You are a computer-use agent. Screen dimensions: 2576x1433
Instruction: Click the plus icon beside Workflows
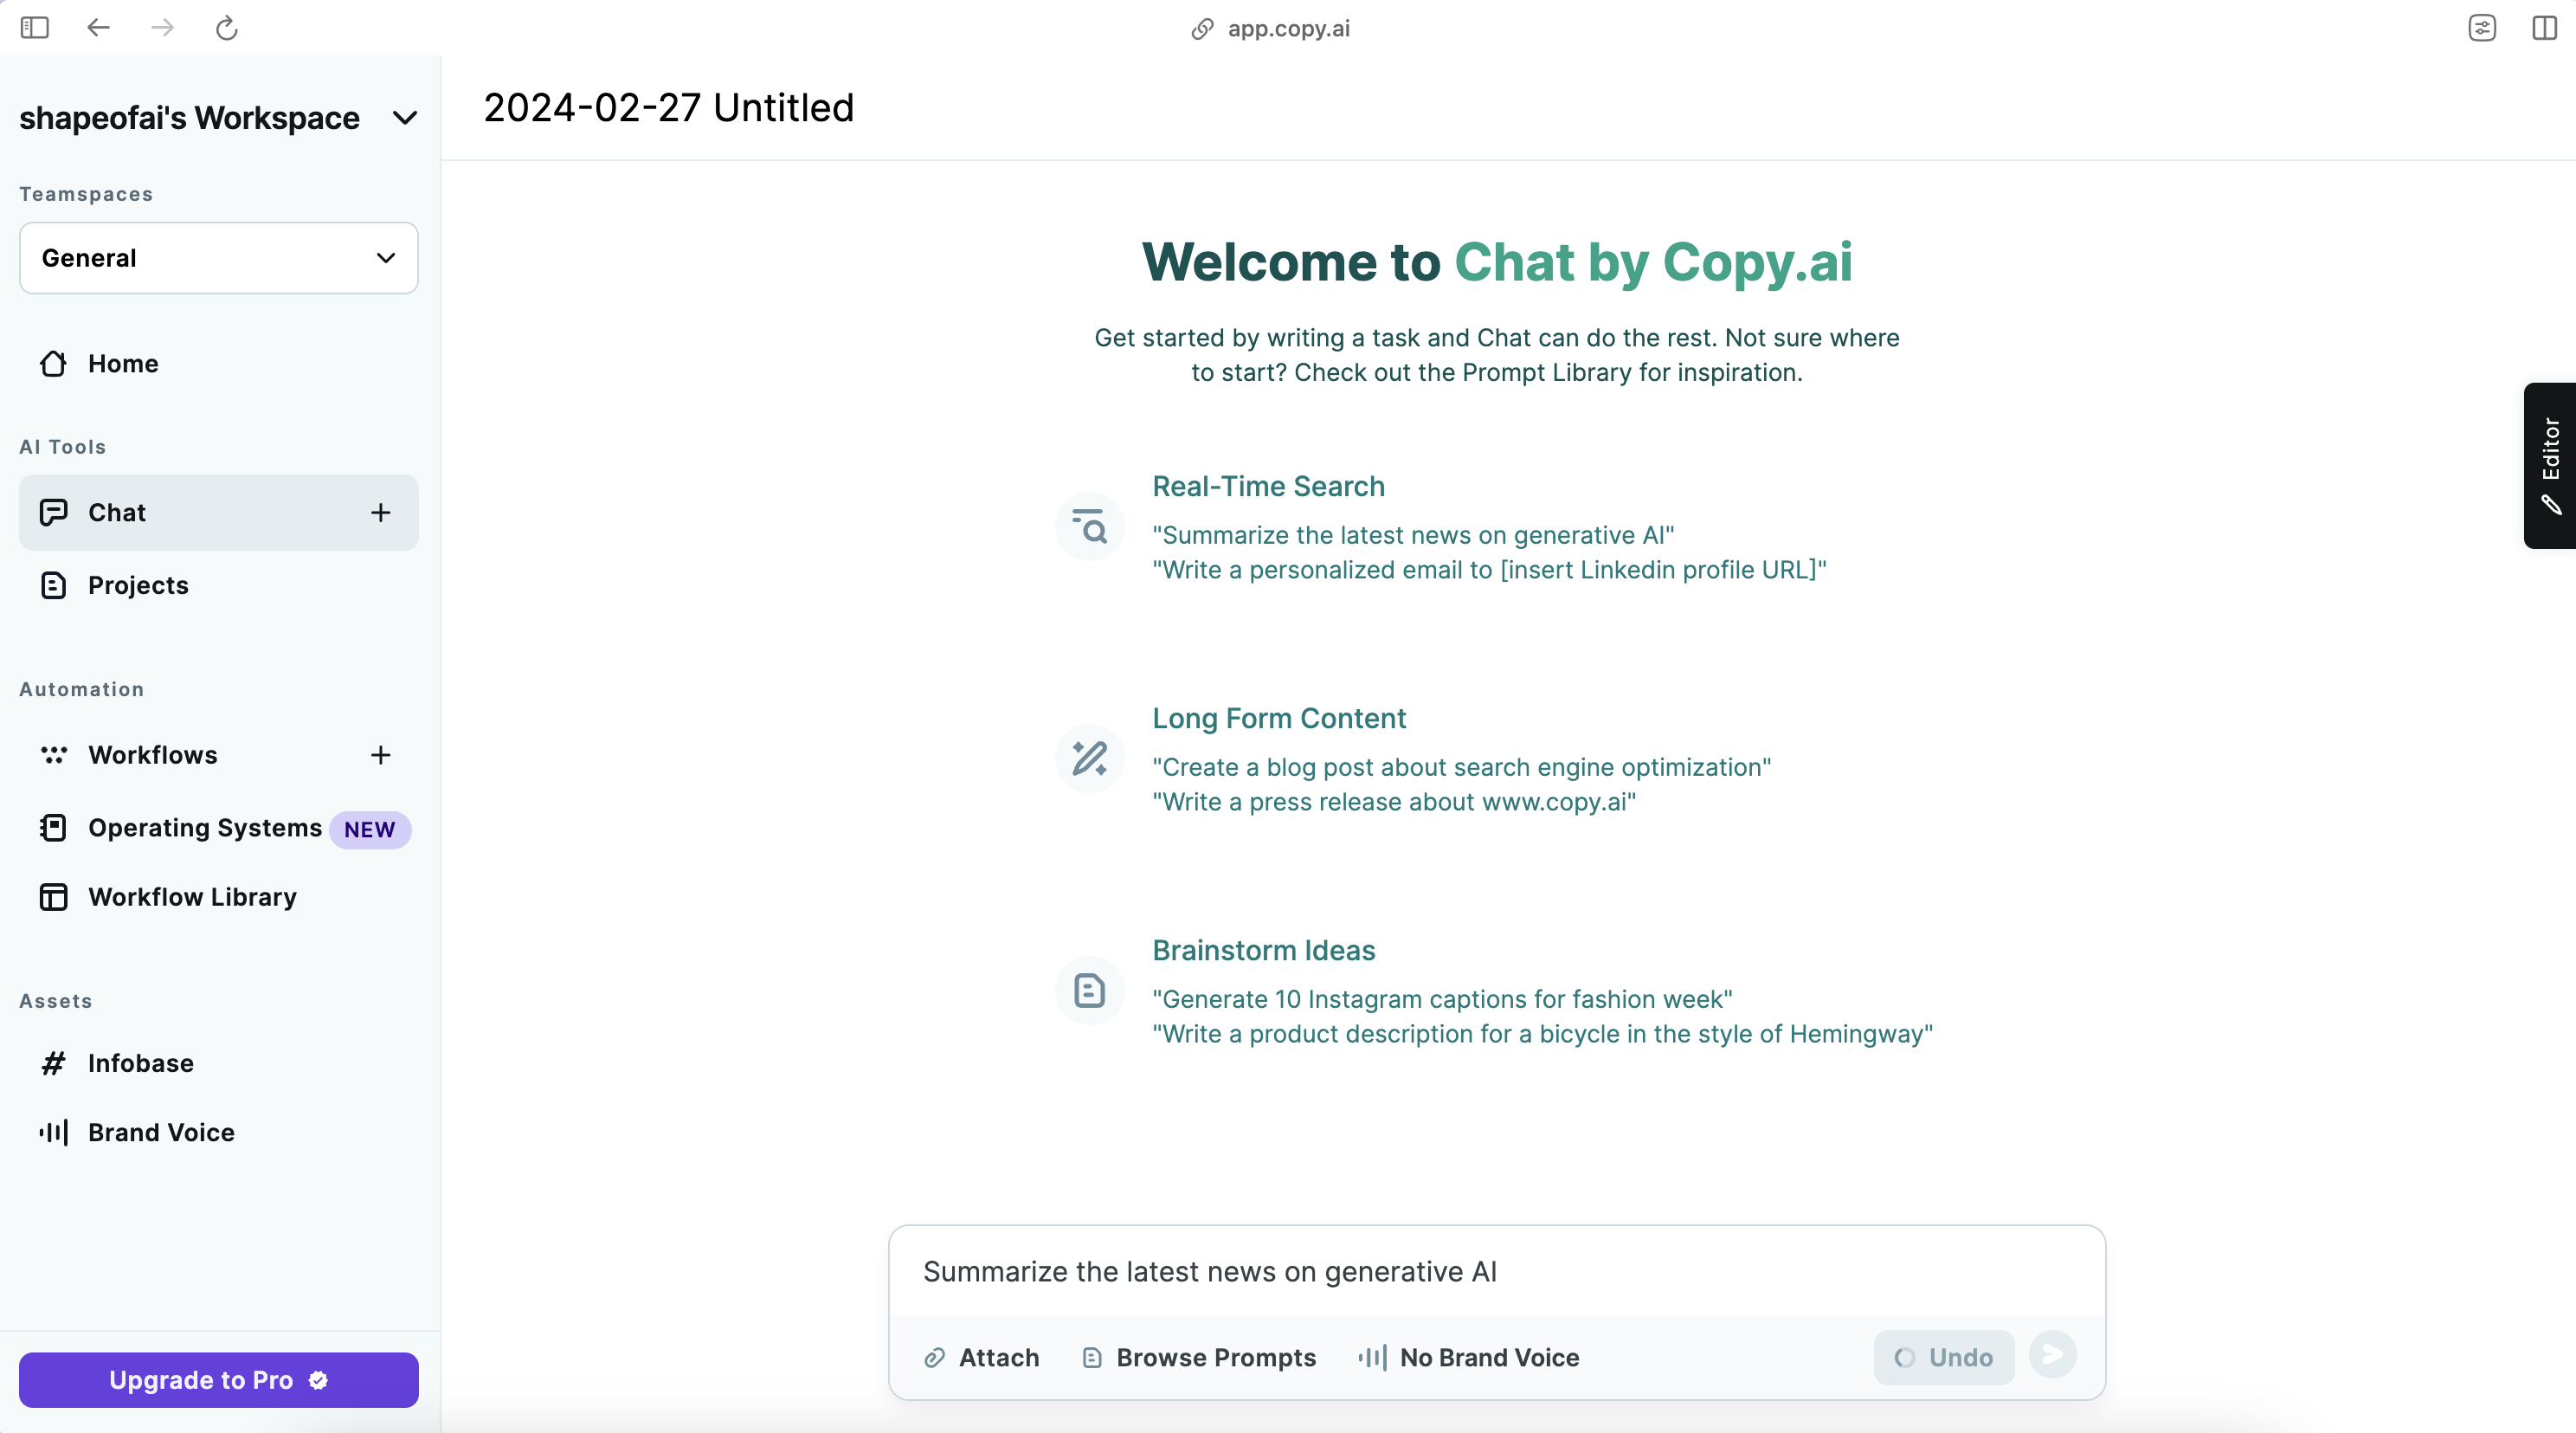380,755
